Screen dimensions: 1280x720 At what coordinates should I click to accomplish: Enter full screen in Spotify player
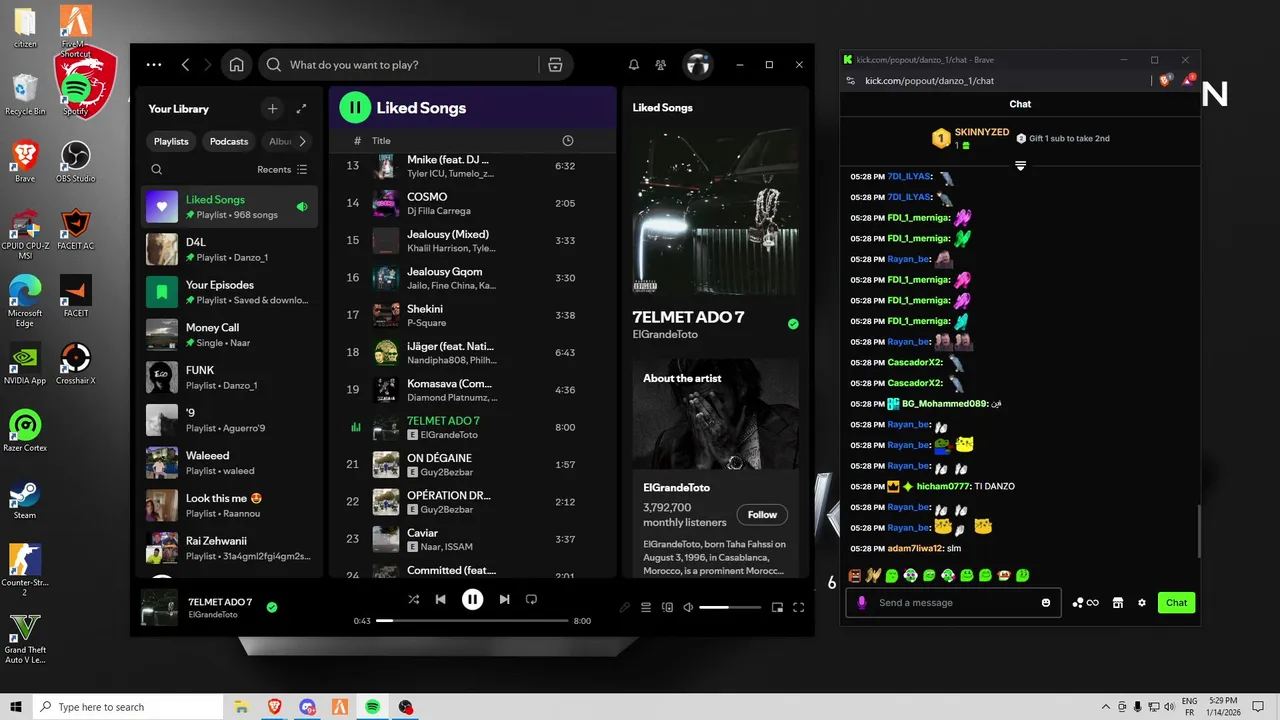click(798, 607)
